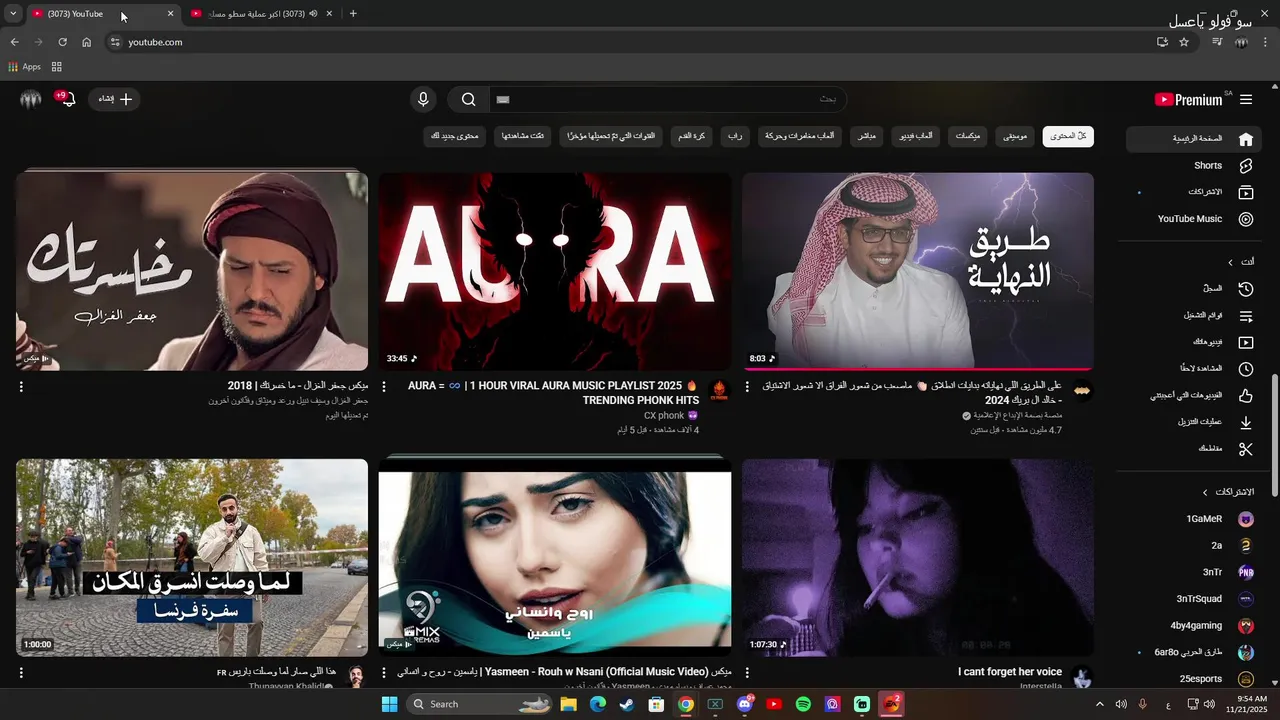Play the سفرة فرنسا video thumbnail
1280x720 pixels.
click(192, 557)
